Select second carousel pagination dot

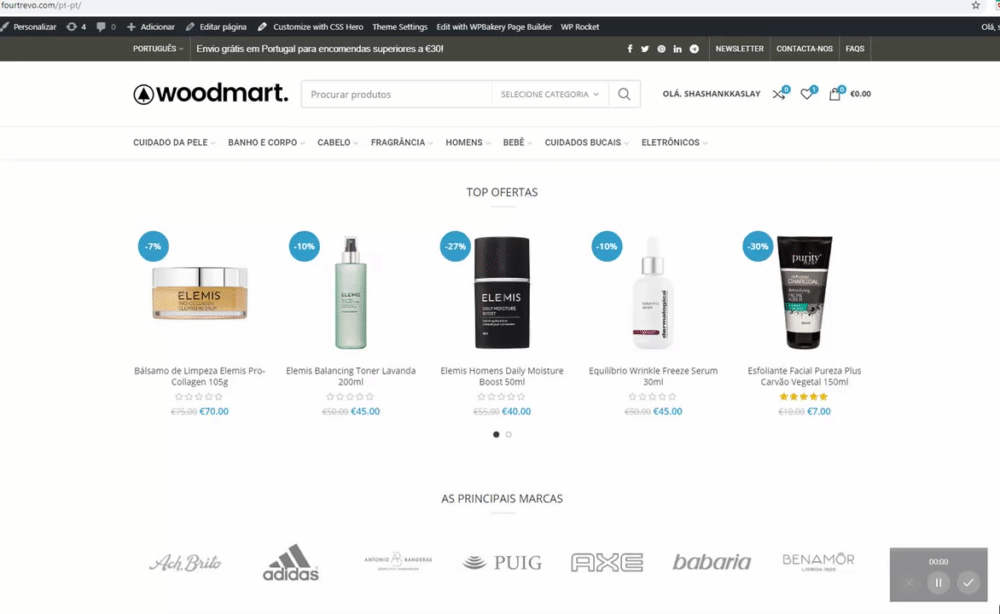pos(508,434)
